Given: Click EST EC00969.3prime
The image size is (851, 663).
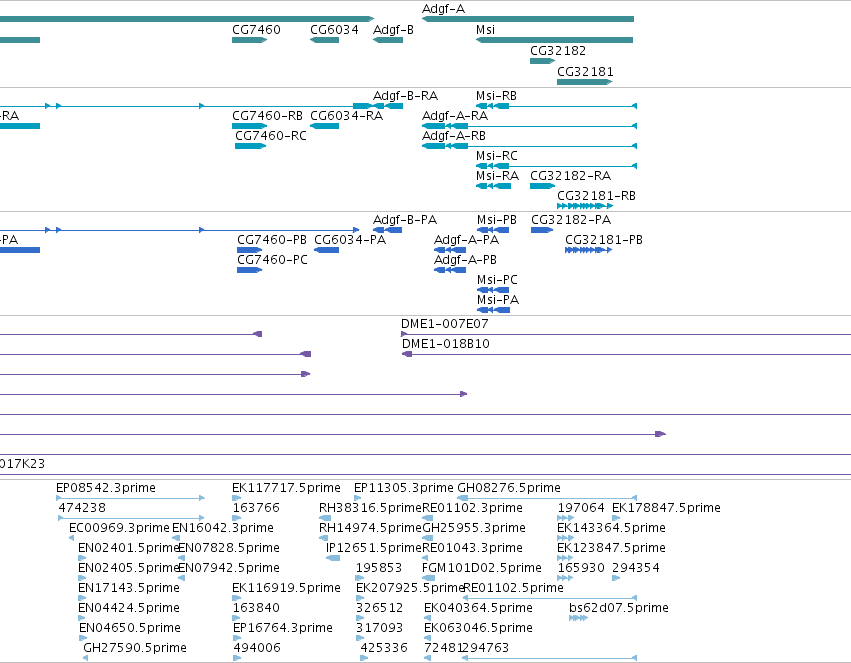Looking at the screenshot, I should point(119,528).
